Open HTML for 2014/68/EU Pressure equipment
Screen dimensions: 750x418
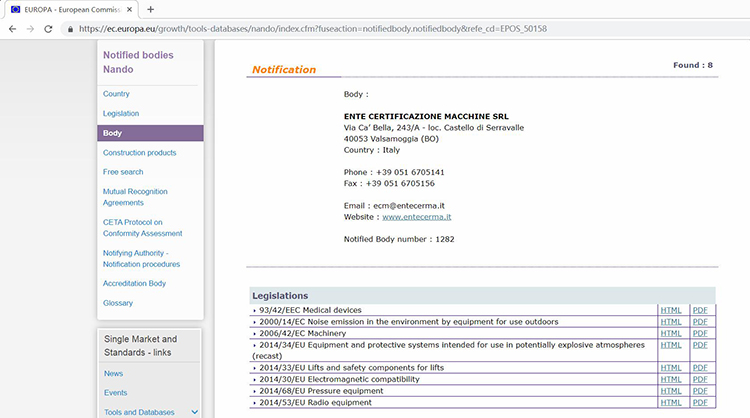(x=671, y=391)
